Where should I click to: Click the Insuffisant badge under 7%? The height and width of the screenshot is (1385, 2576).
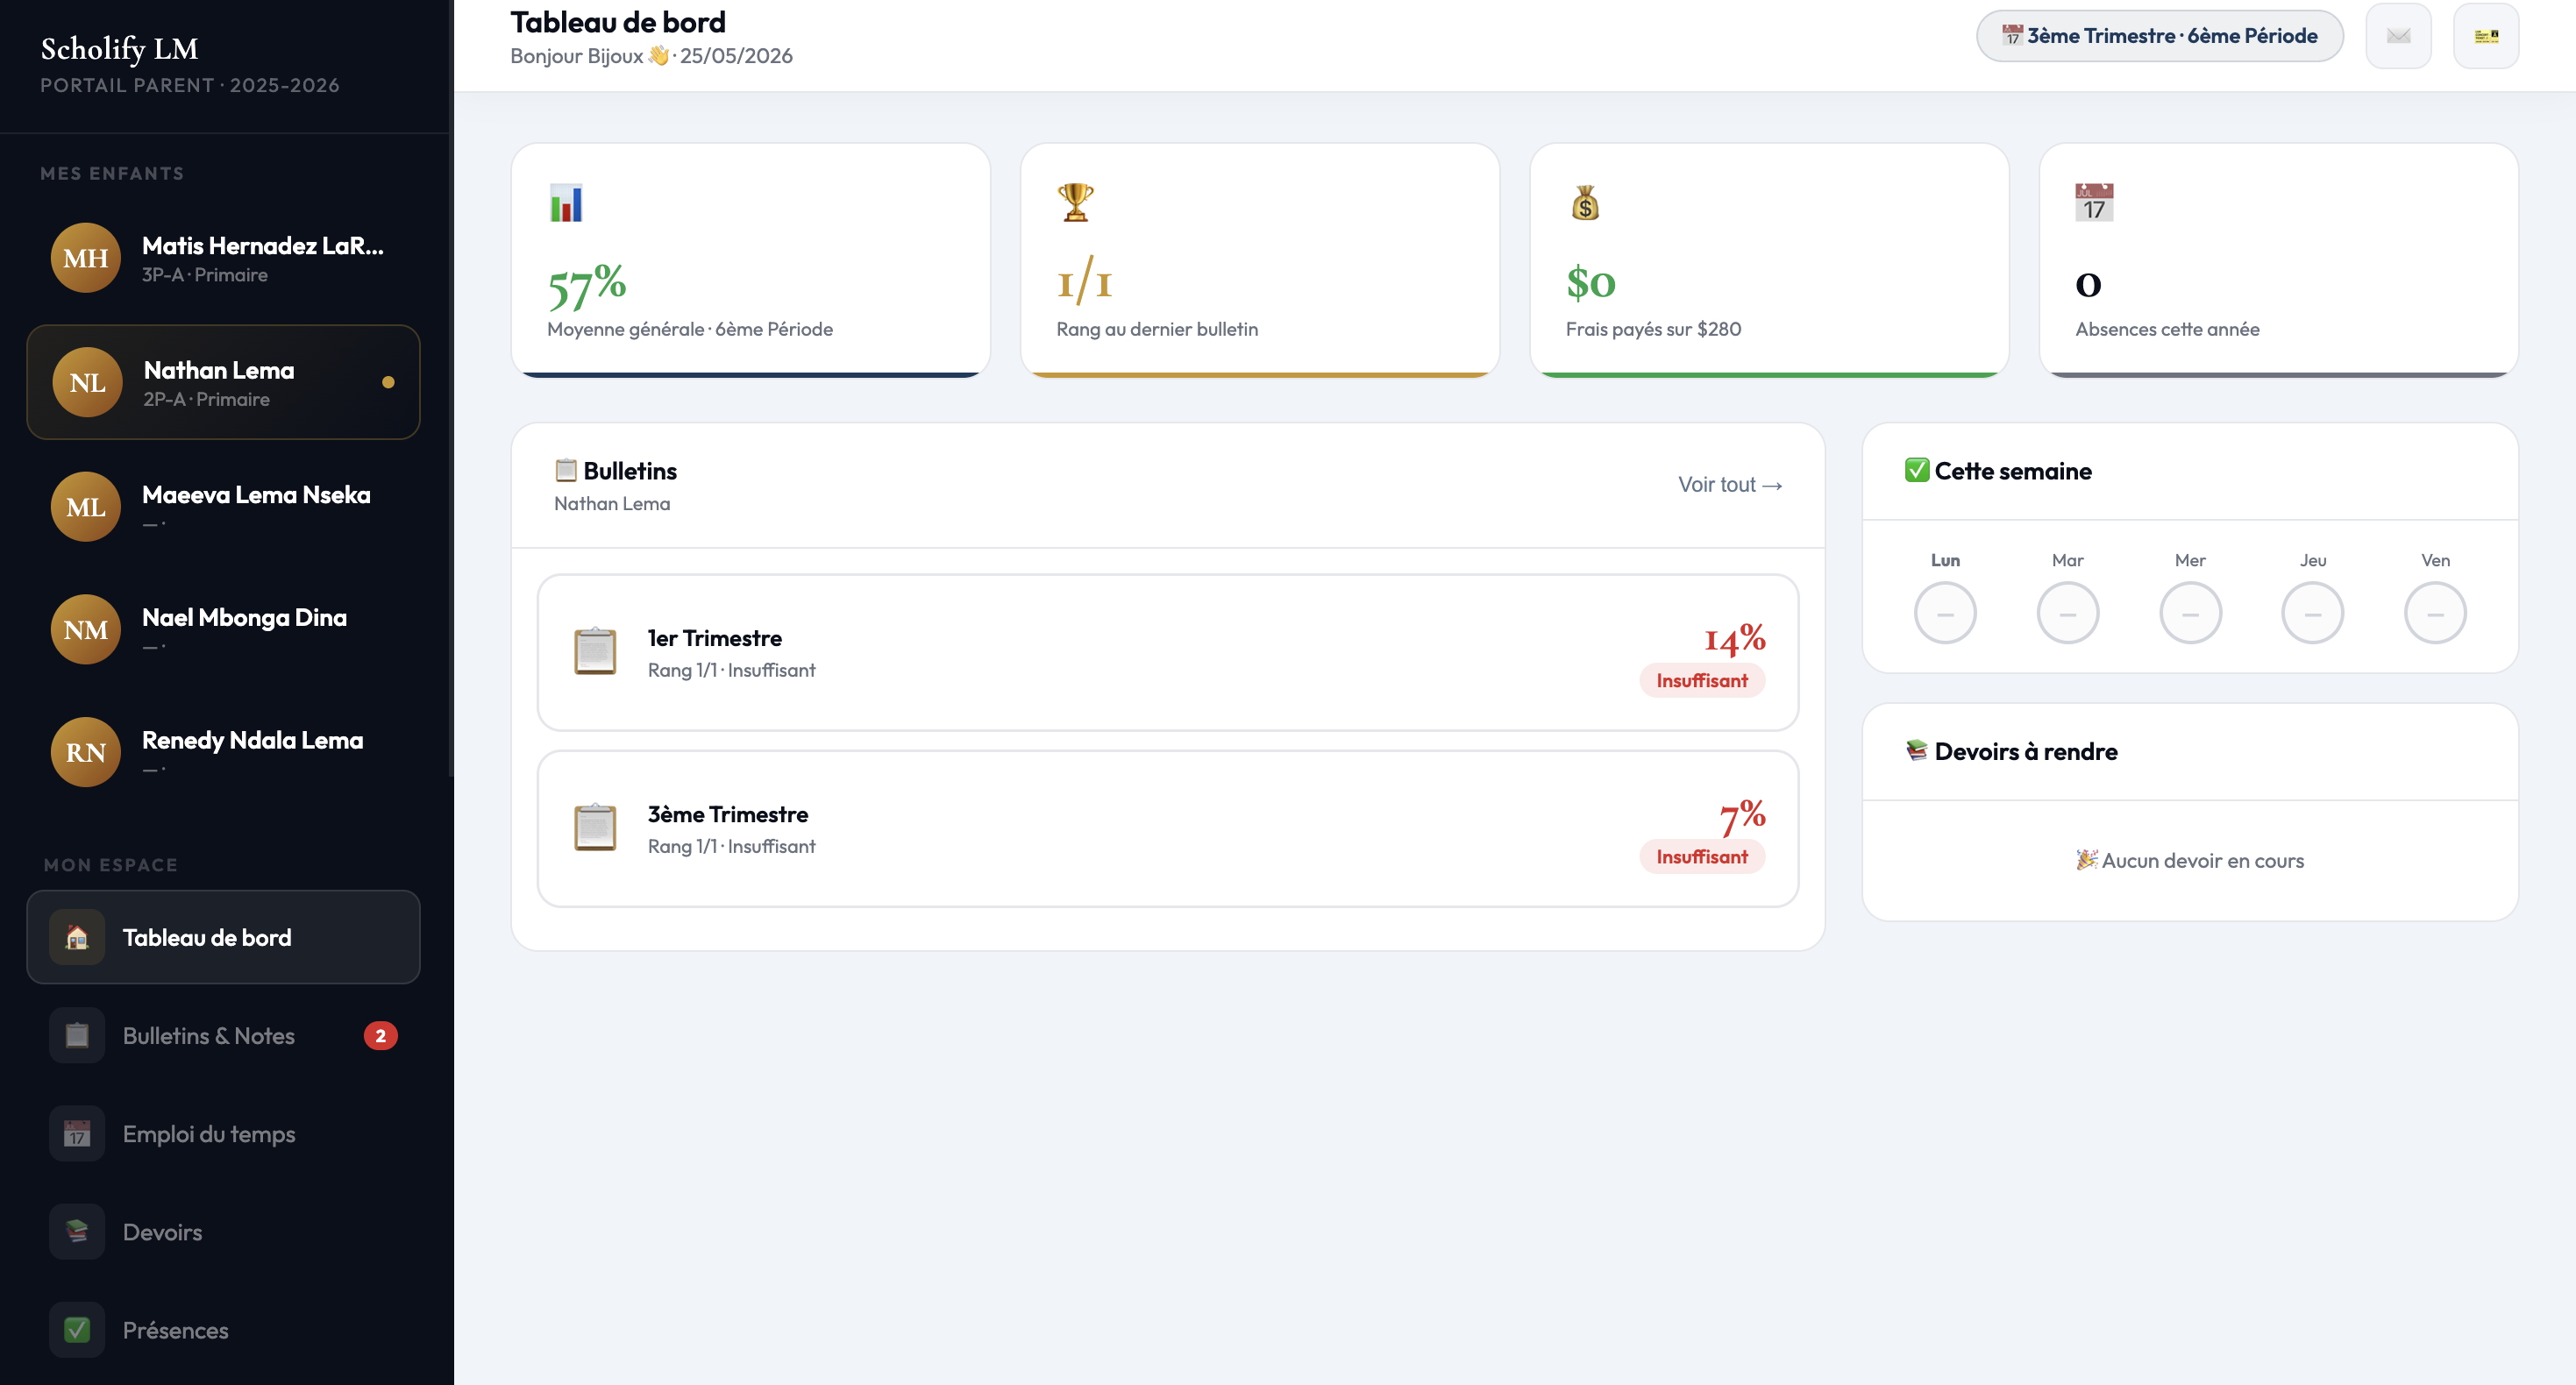1701,857
